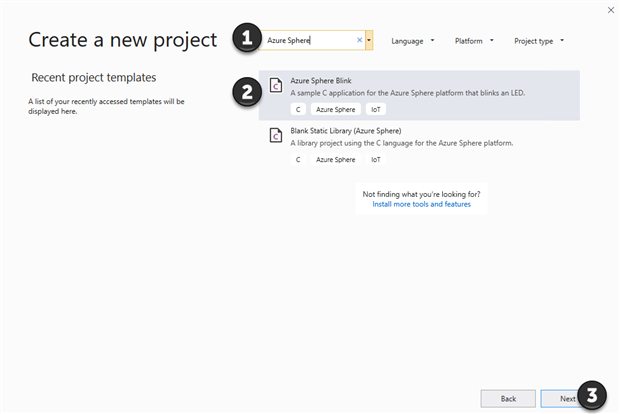
Task: Open the search box history dropdown arrow
Action: [370, 41]
